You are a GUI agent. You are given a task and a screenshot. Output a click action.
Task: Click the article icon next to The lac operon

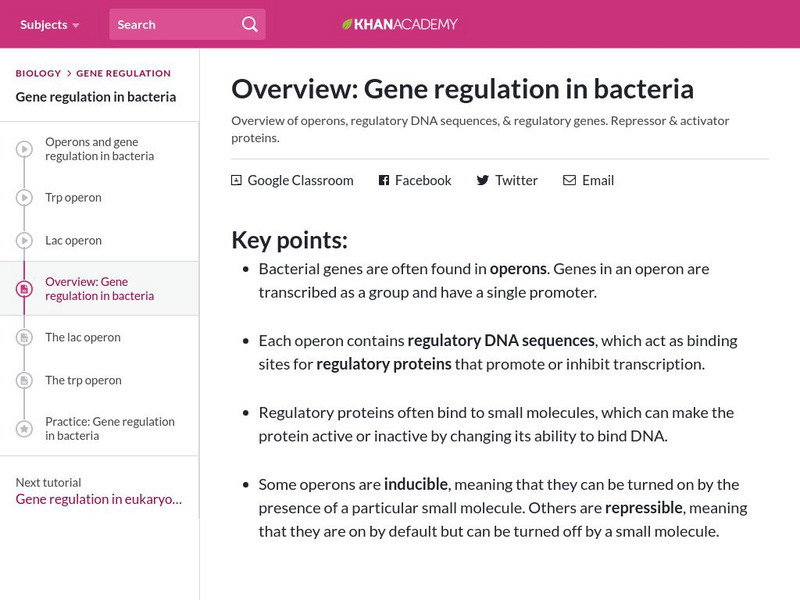[x=22, y=337]
